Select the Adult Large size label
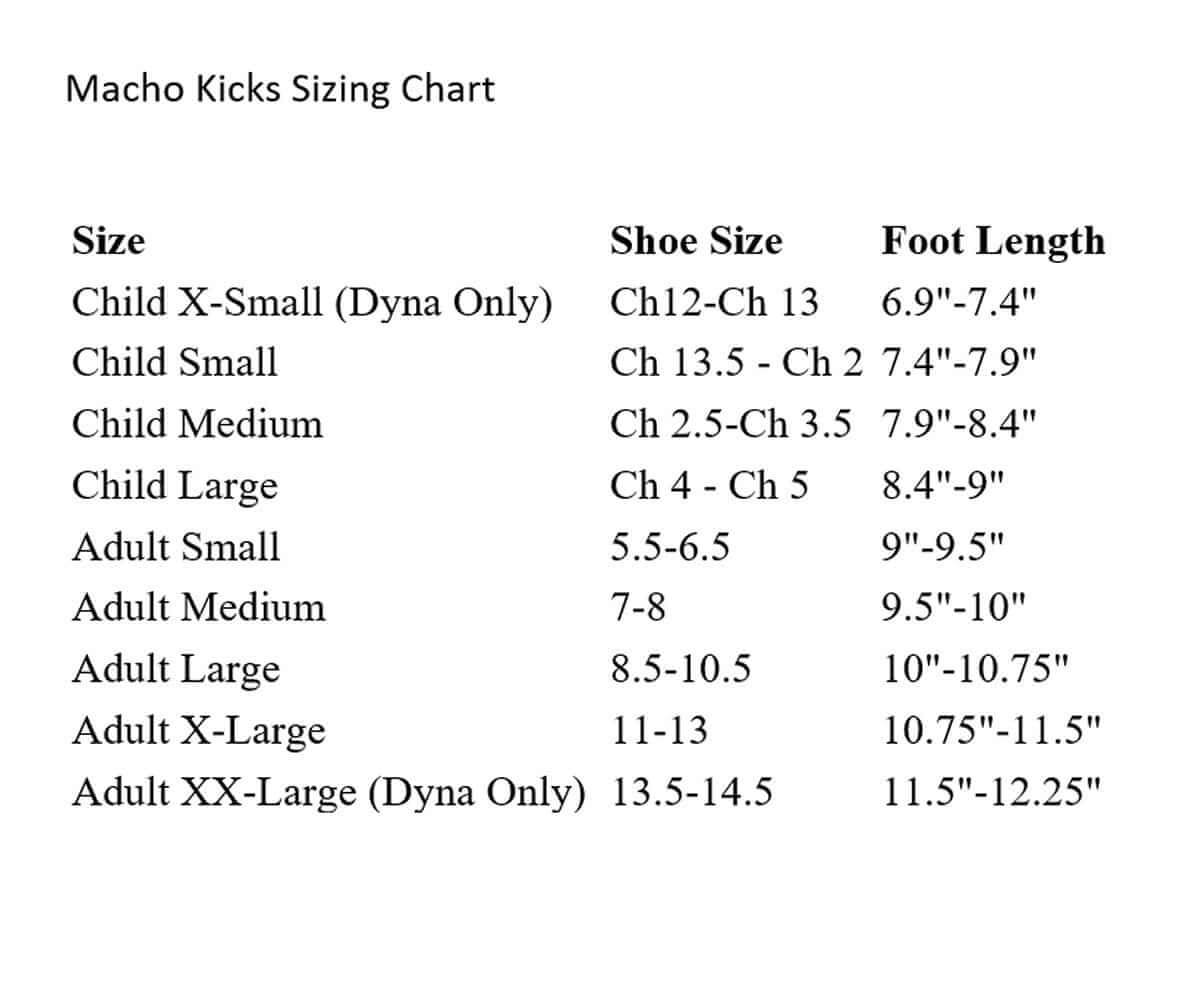The width and height of the screenshot is (1182, 1000). point(176,670)
